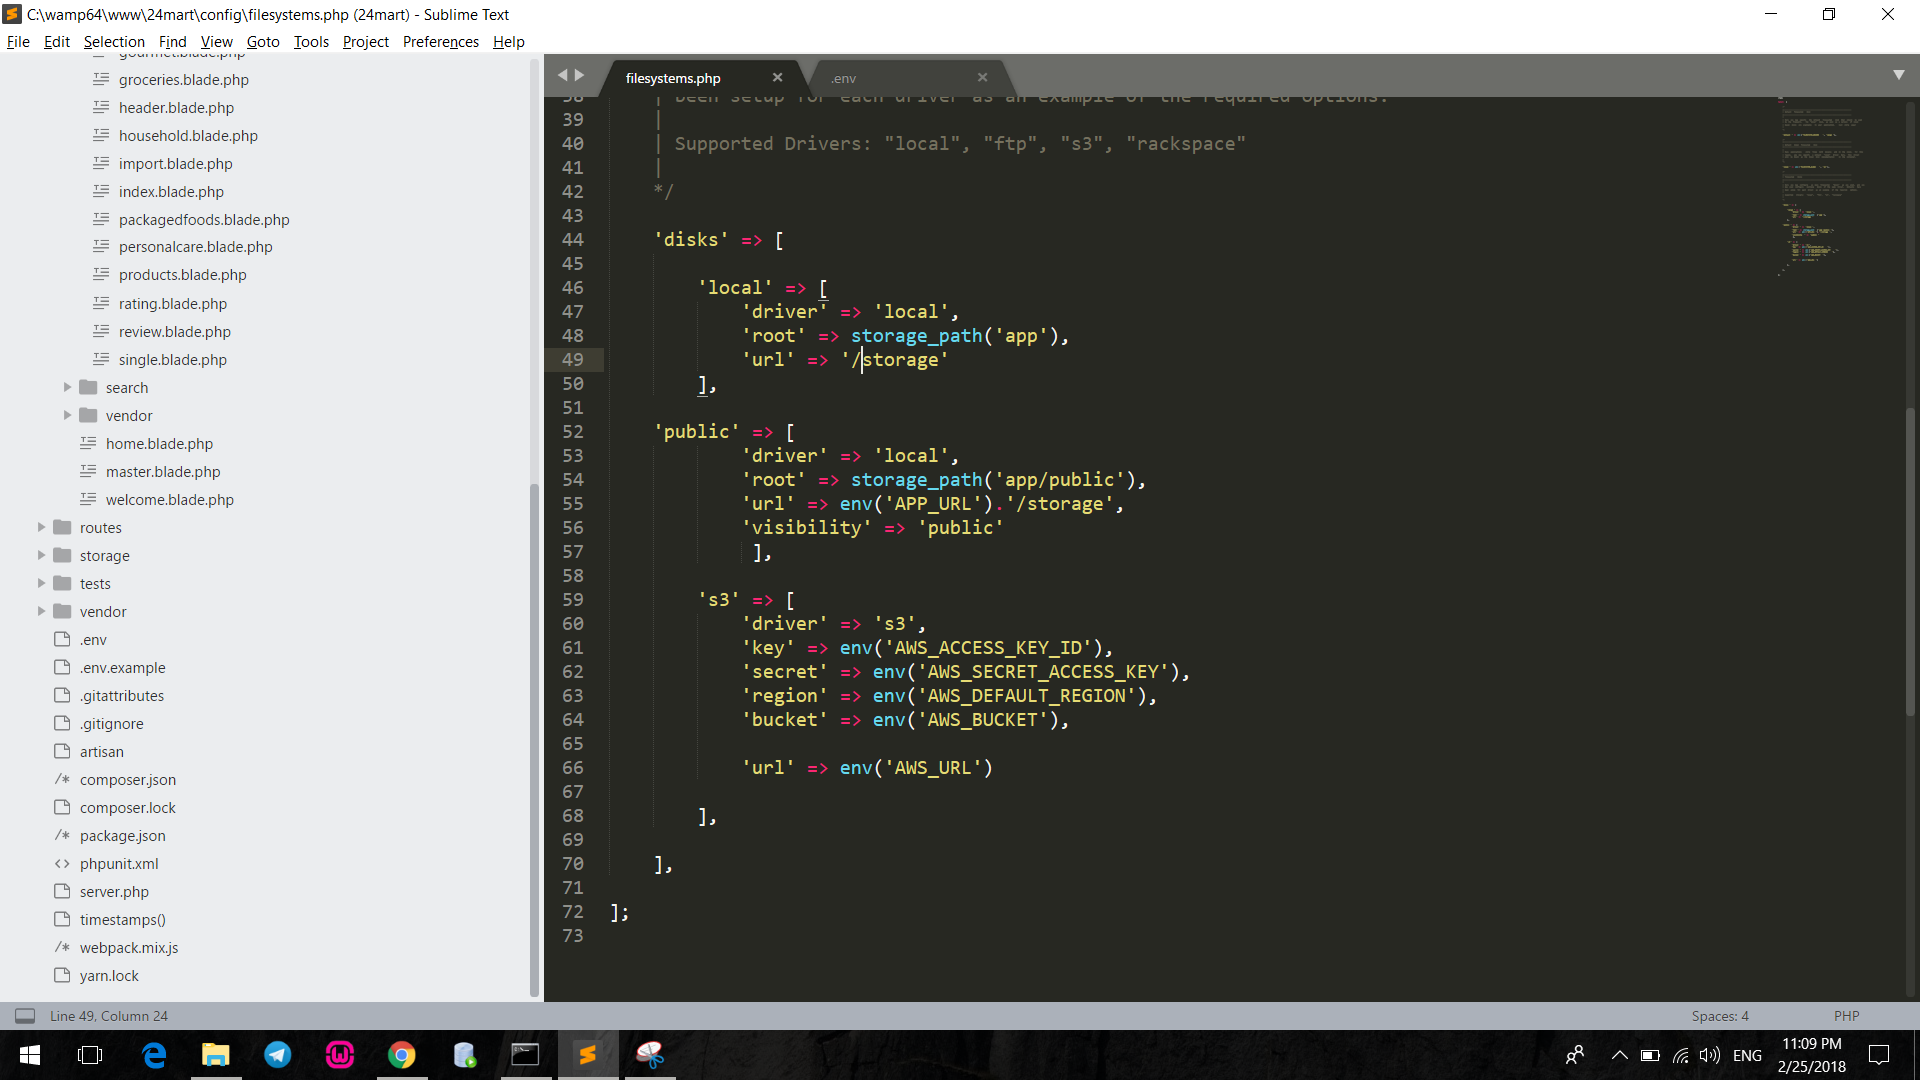Click the Sublime Text icon in the taskbar
1920x1080 pixels.
click(587, 1054)
